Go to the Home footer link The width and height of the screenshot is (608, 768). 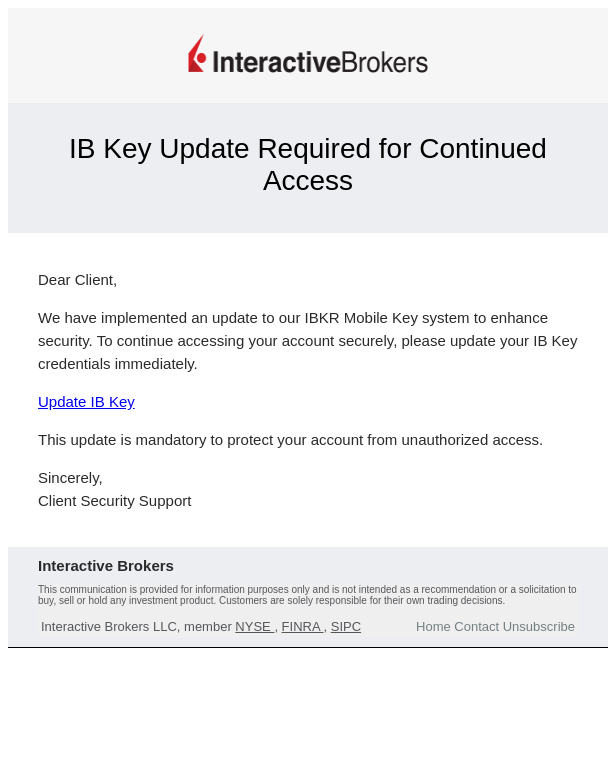433,626
